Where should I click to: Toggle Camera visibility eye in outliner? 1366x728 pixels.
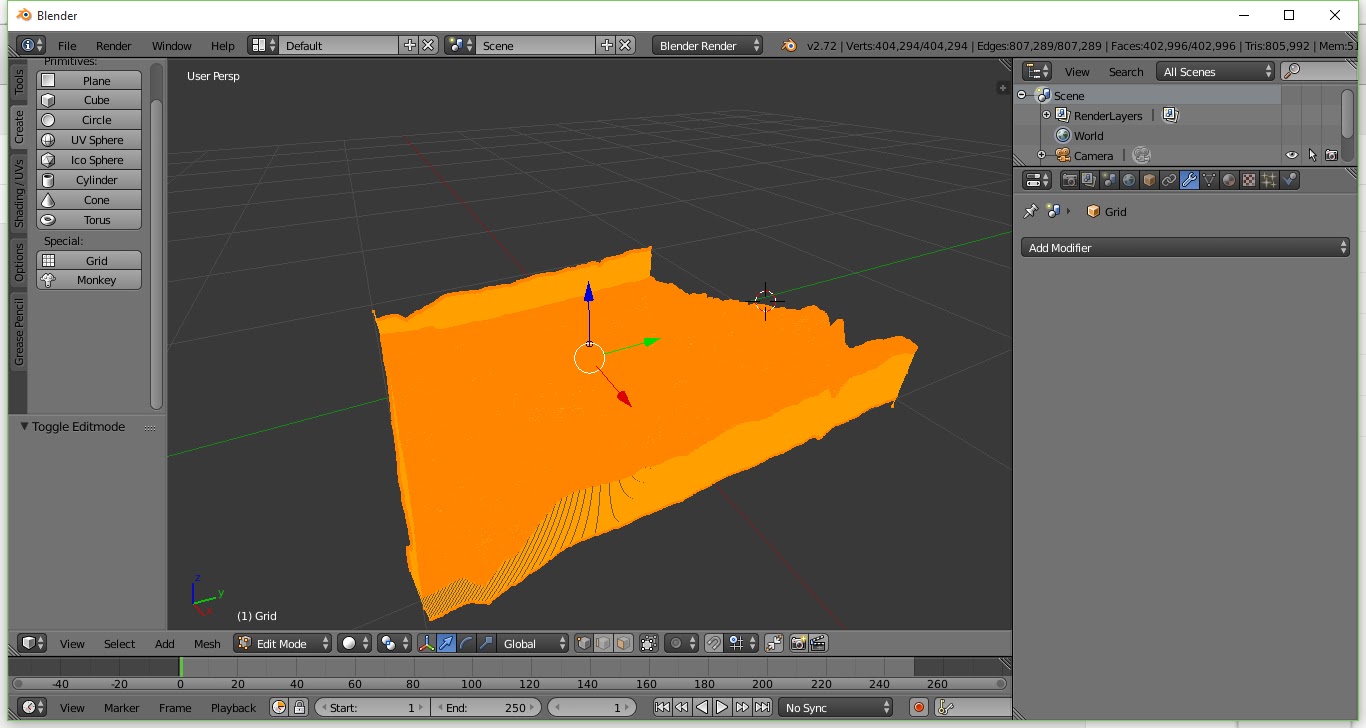(1291, 155)
